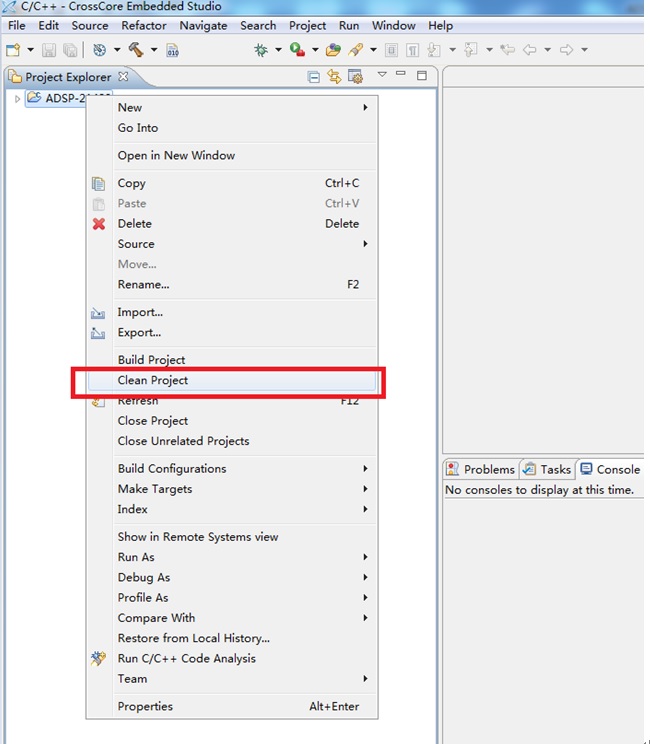Click Delete with red X icon
This screenshot has width=650, height=744.
point(232,224)
